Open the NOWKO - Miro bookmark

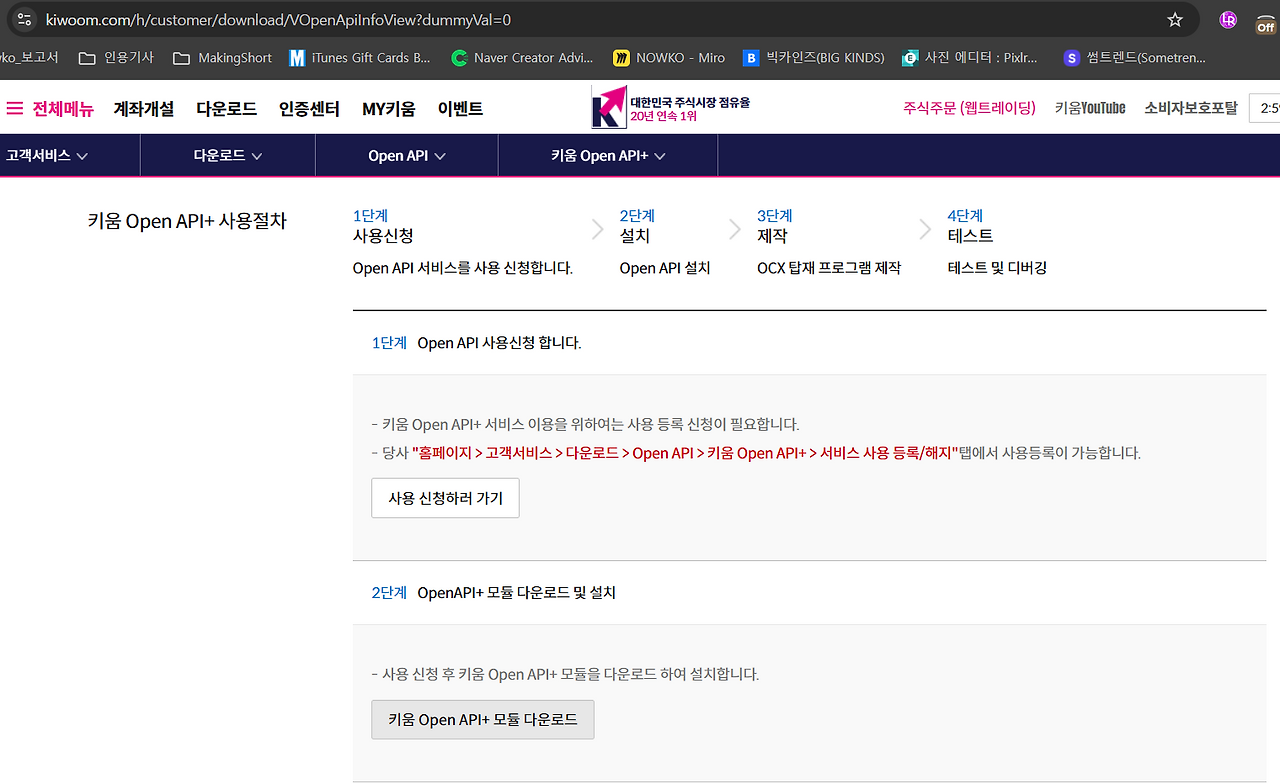pyautogui.click(x=670, y=58)
